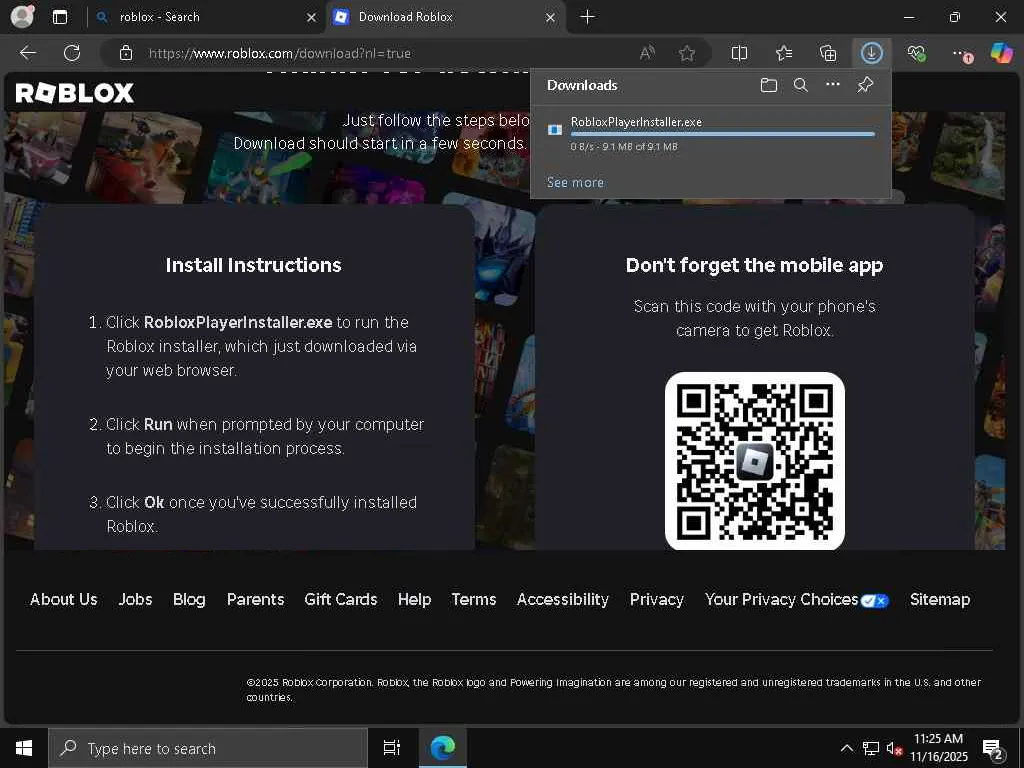The width and height of the screenshot is (1024, 768).
Task: Add this page to favorites star
Action: [686, 53]
